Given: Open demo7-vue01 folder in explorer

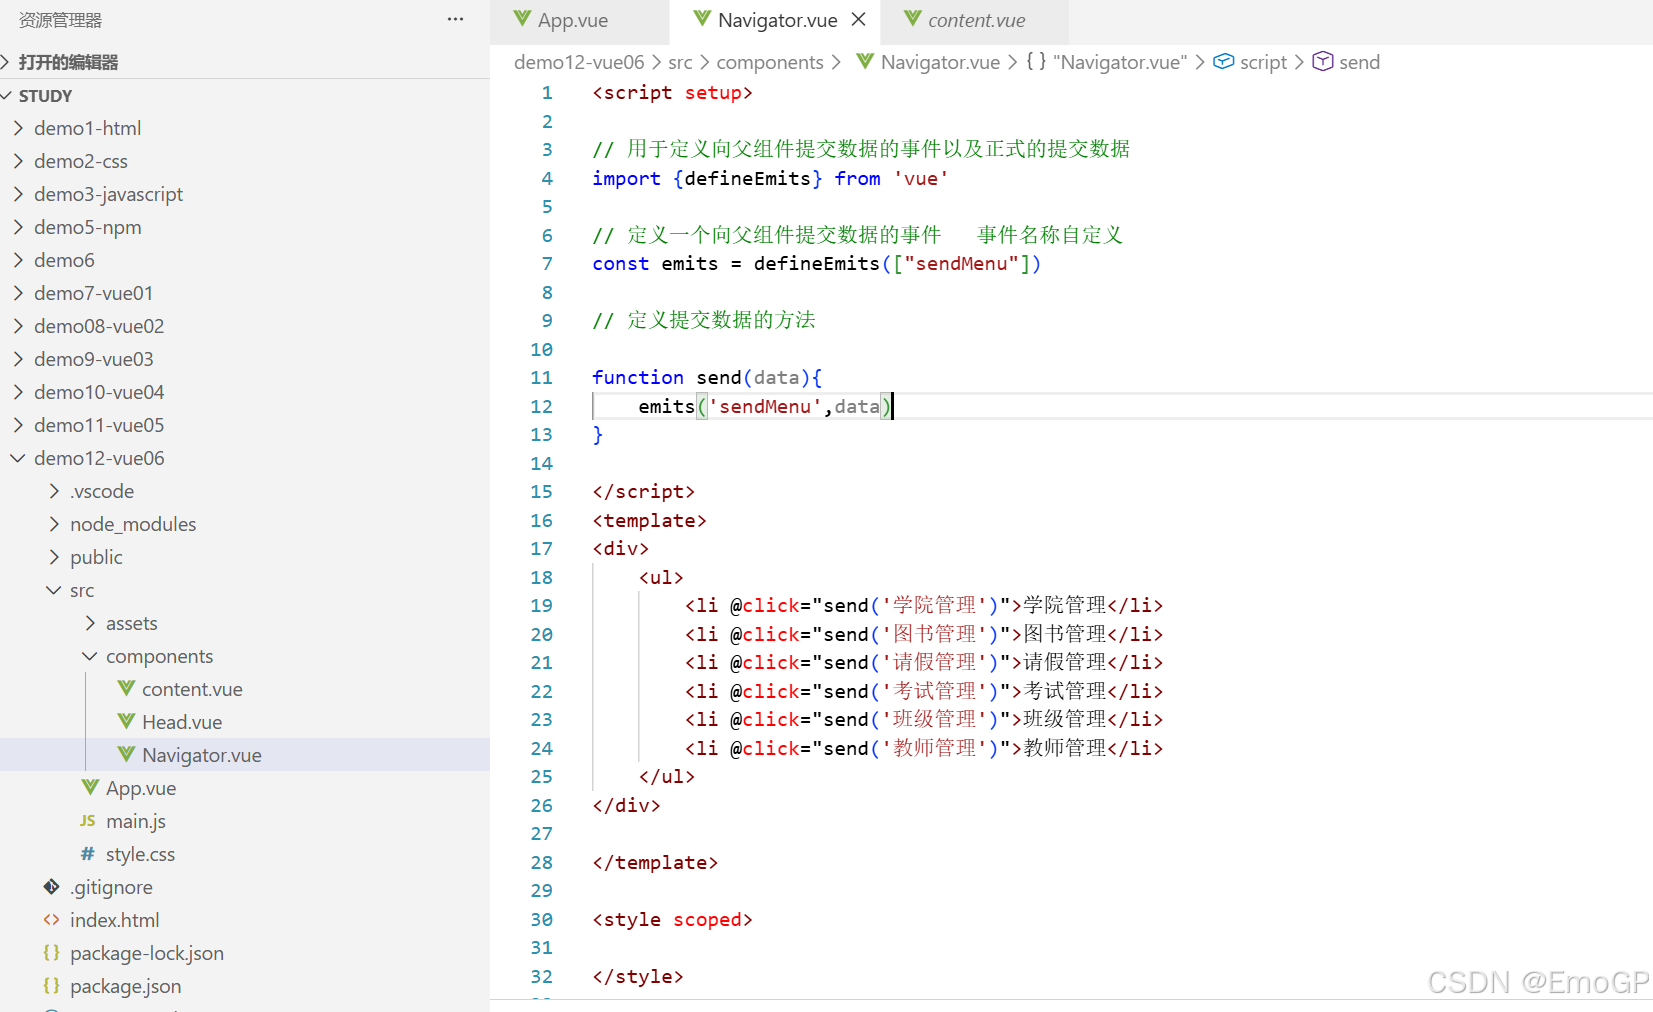Looking at the screenshot, I should [x=245, y=293].
